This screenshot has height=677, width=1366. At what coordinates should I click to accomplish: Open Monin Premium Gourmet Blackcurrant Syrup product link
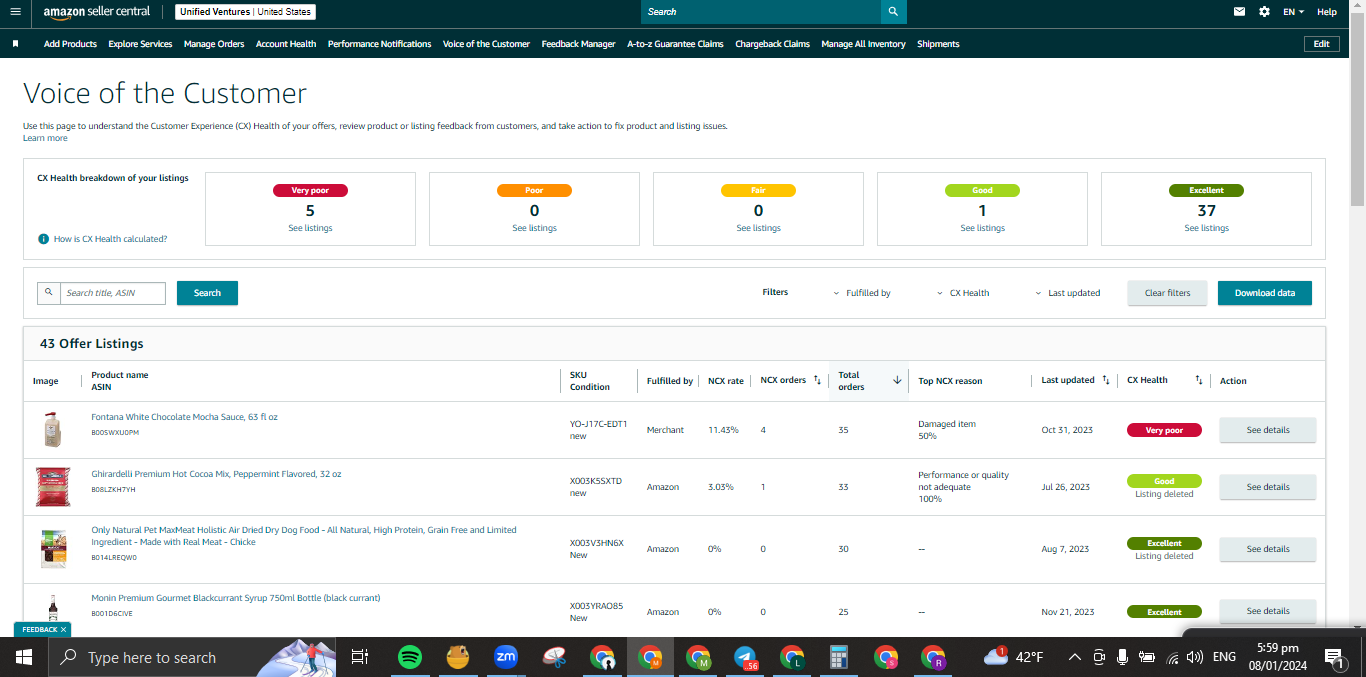click(x=235, y=598)
